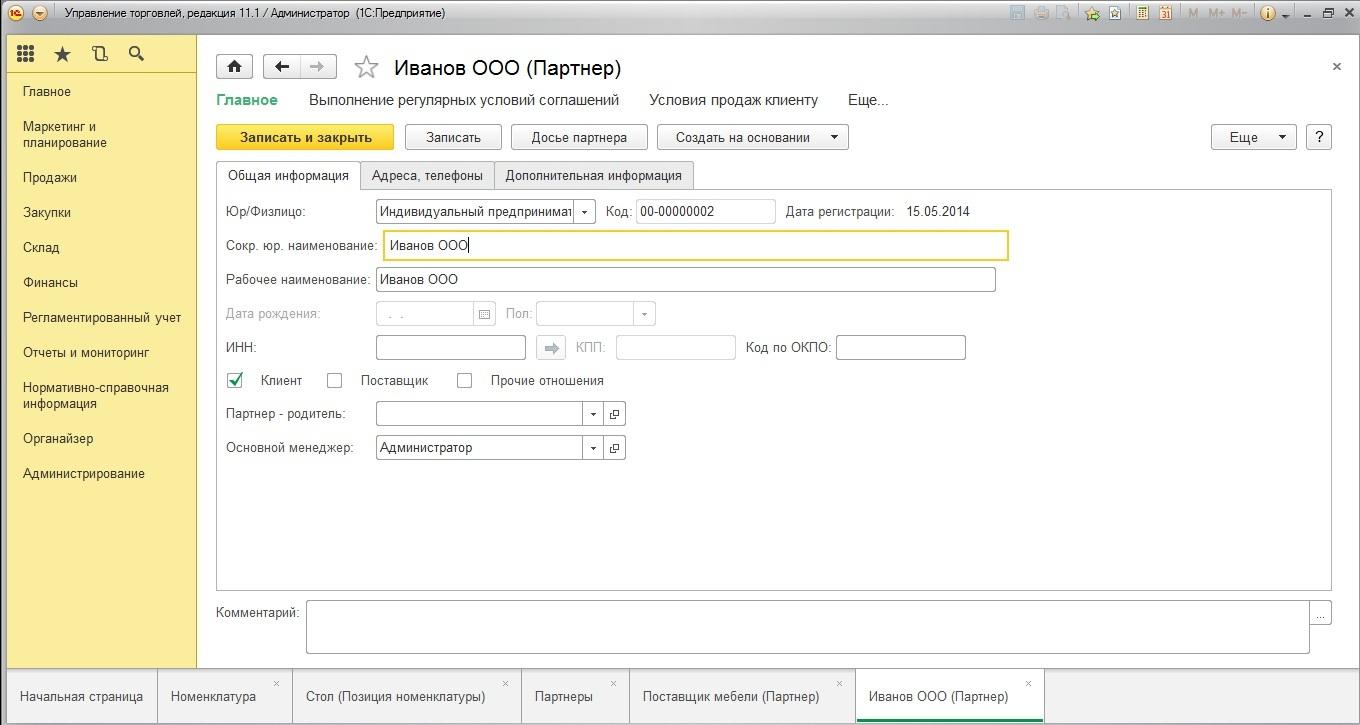Click the Сокр. юр. наименование field

click(696, 245)
